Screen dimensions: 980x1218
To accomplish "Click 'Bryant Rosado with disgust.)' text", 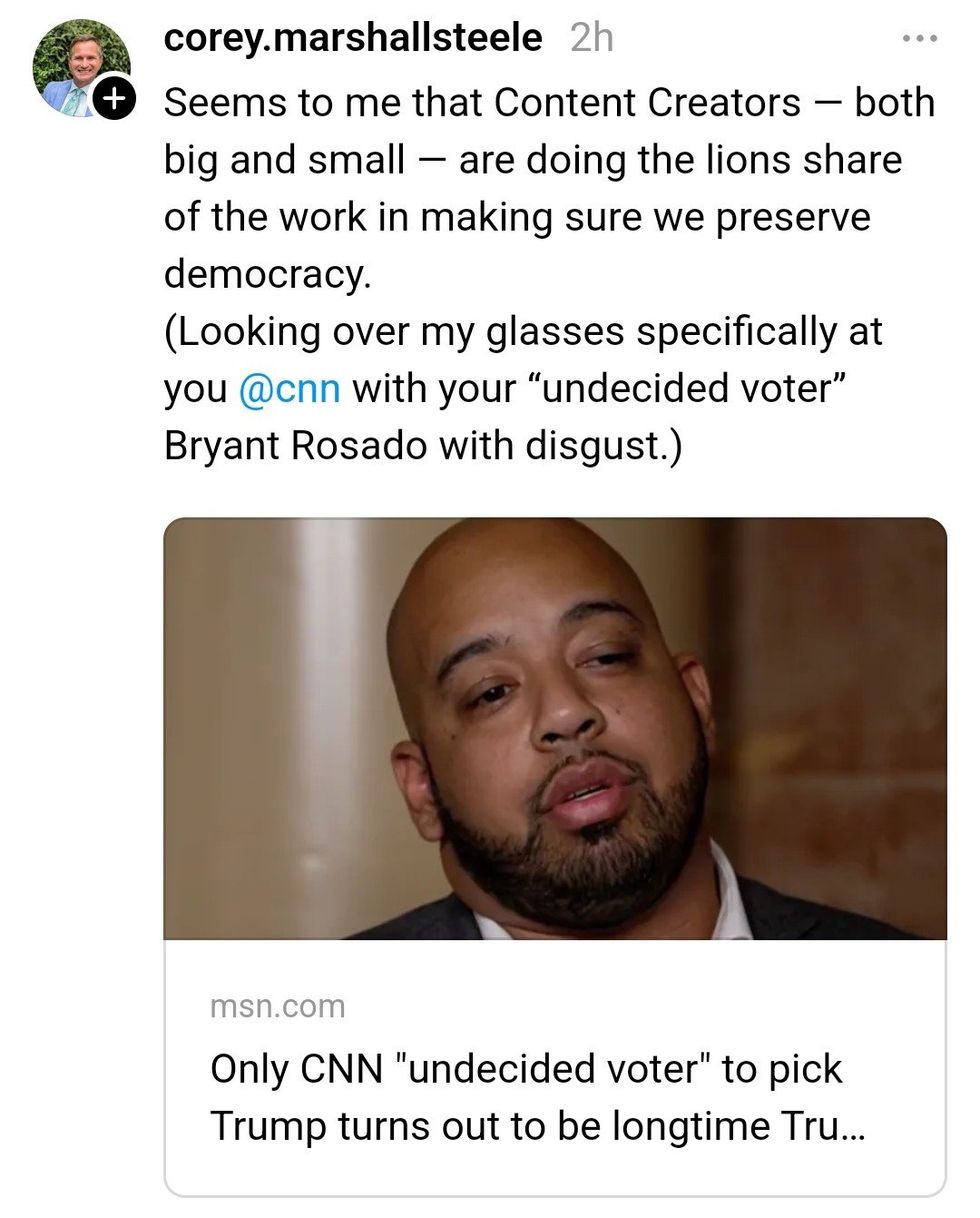I will tap(422, 445).
